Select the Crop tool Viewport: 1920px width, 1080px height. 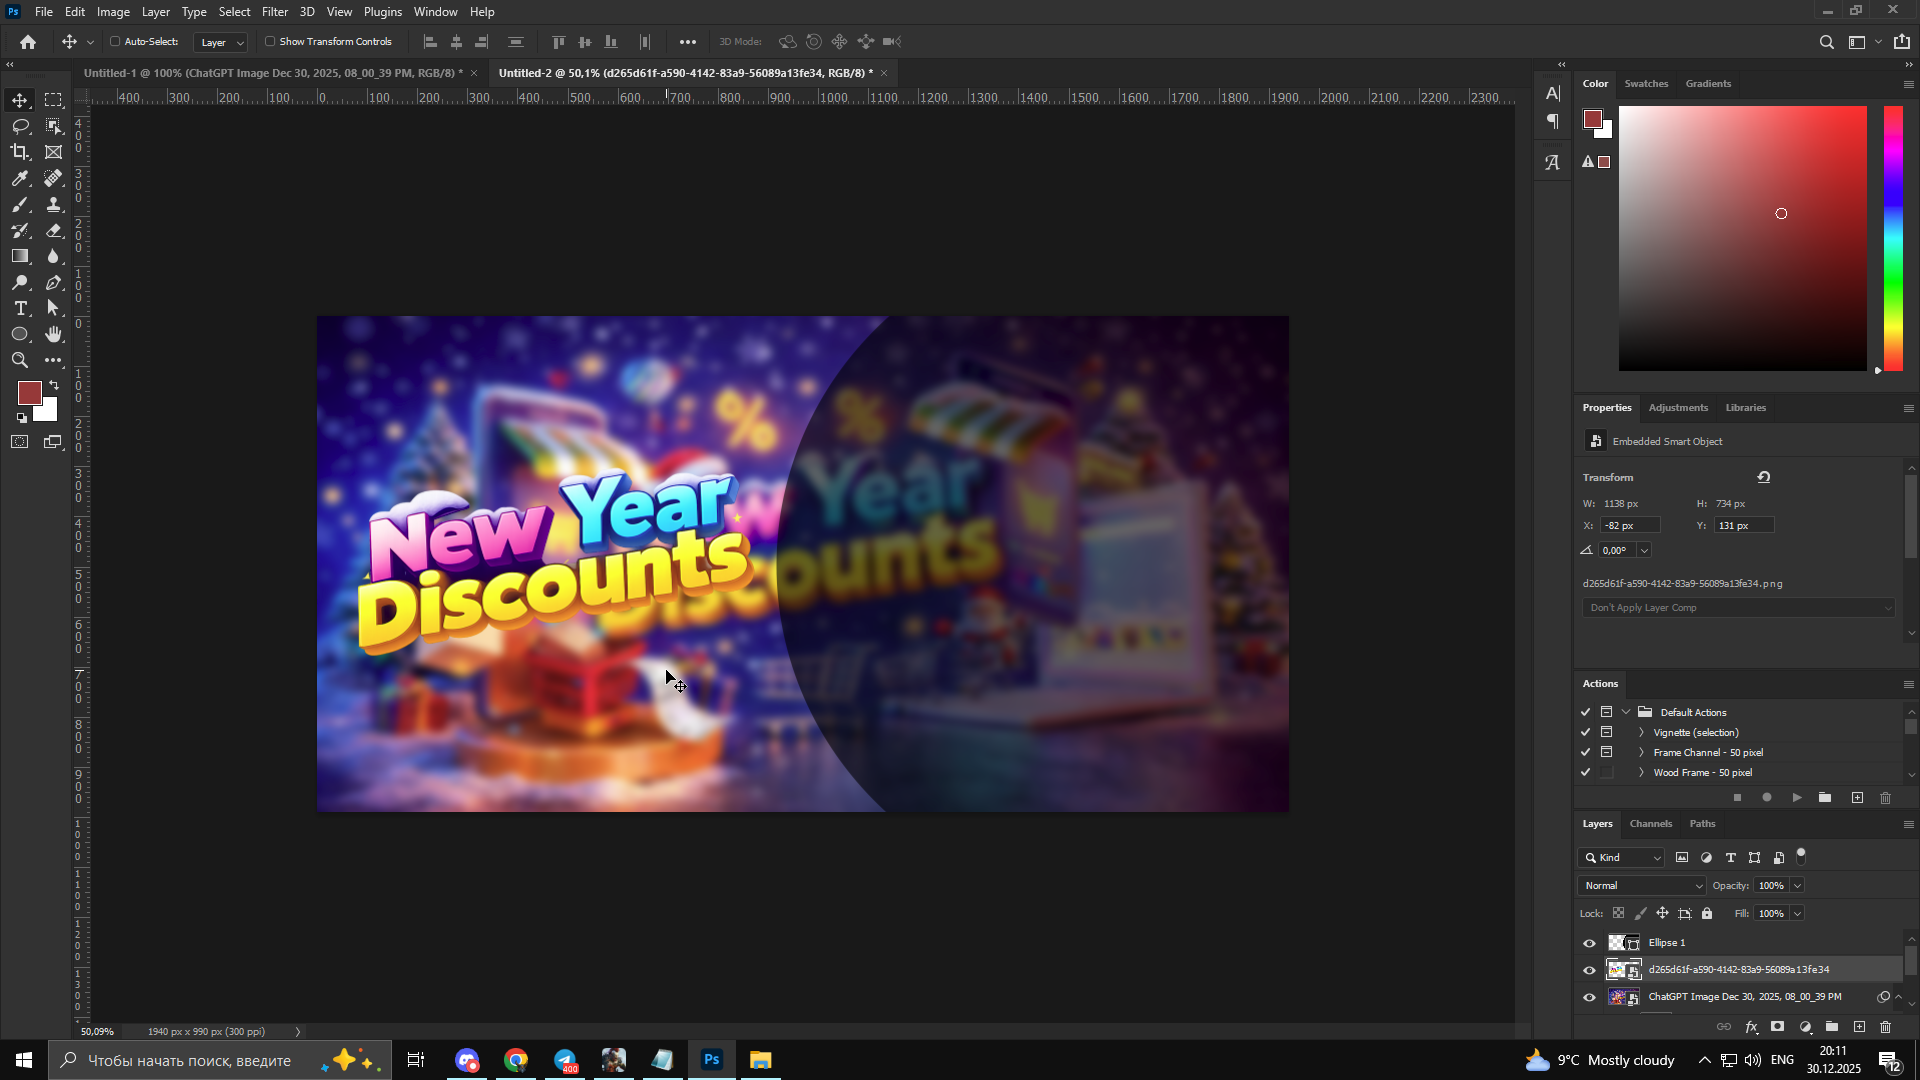20,152
